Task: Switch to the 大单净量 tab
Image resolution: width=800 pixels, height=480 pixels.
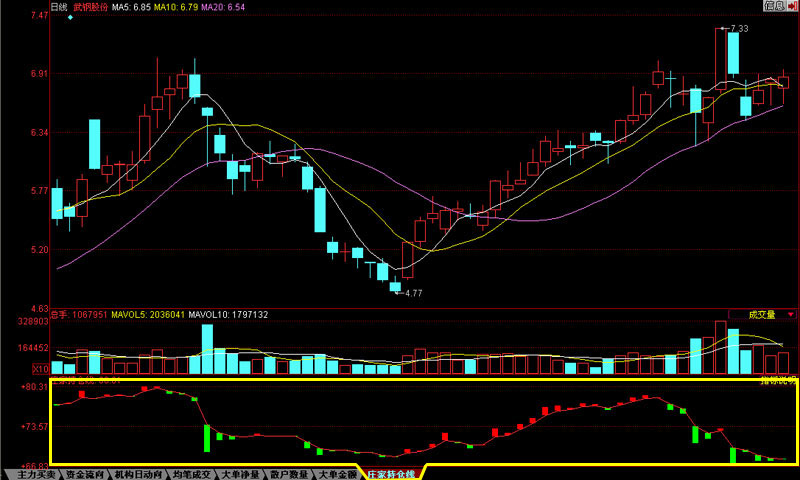Action: tap(241, 474)
